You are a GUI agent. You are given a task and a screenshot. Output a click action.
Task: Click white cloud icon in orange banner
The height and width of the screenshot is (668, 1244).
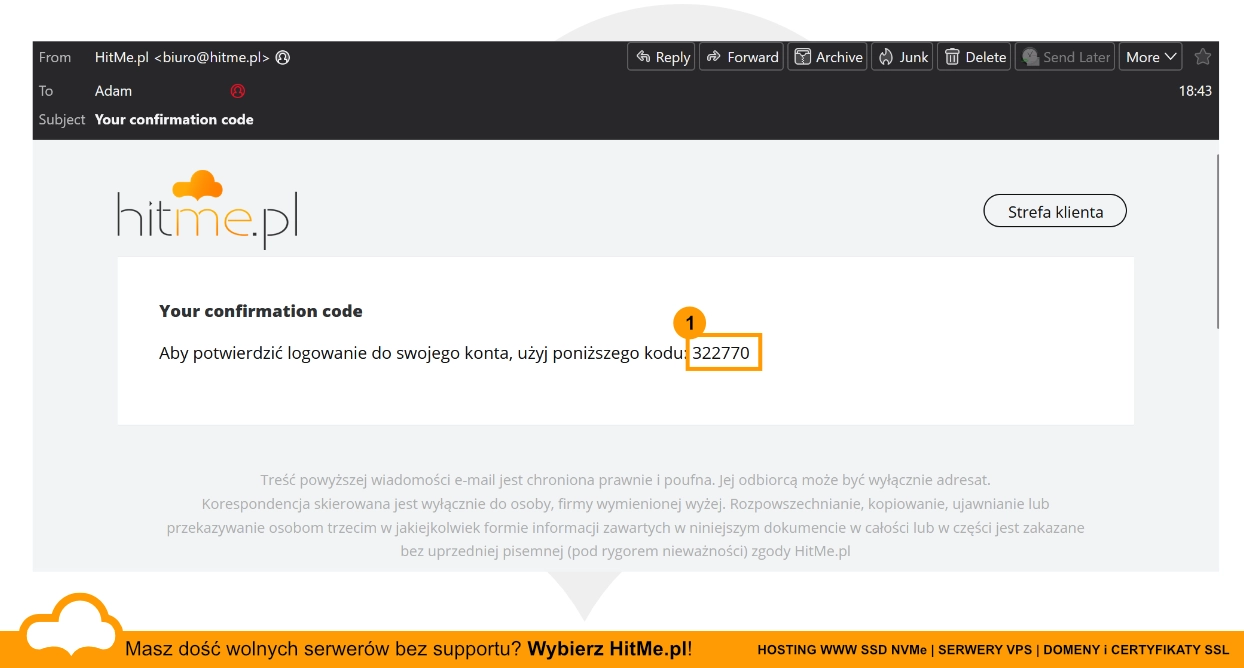(70, 630)
